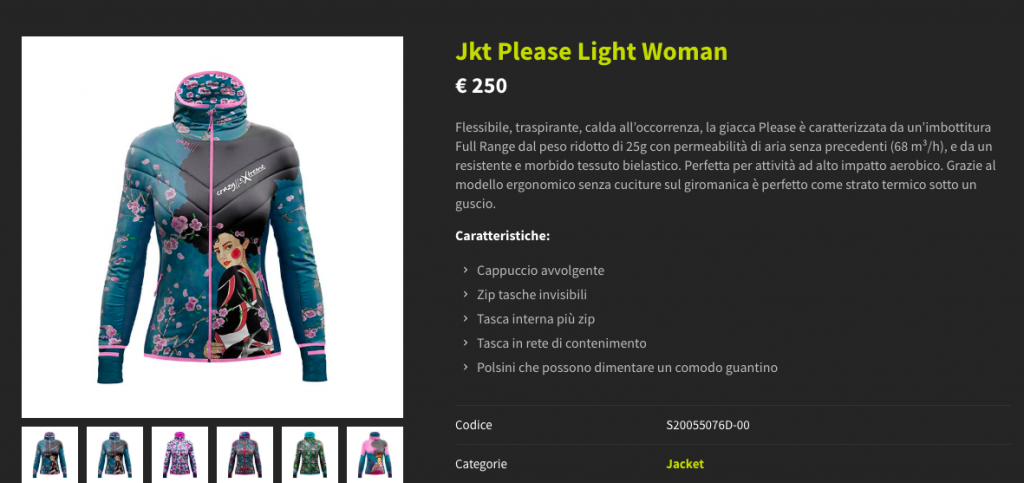Click the Caratteristiche heading
Viewport: 1024px width, 483px height.
[x=503, y=235]
